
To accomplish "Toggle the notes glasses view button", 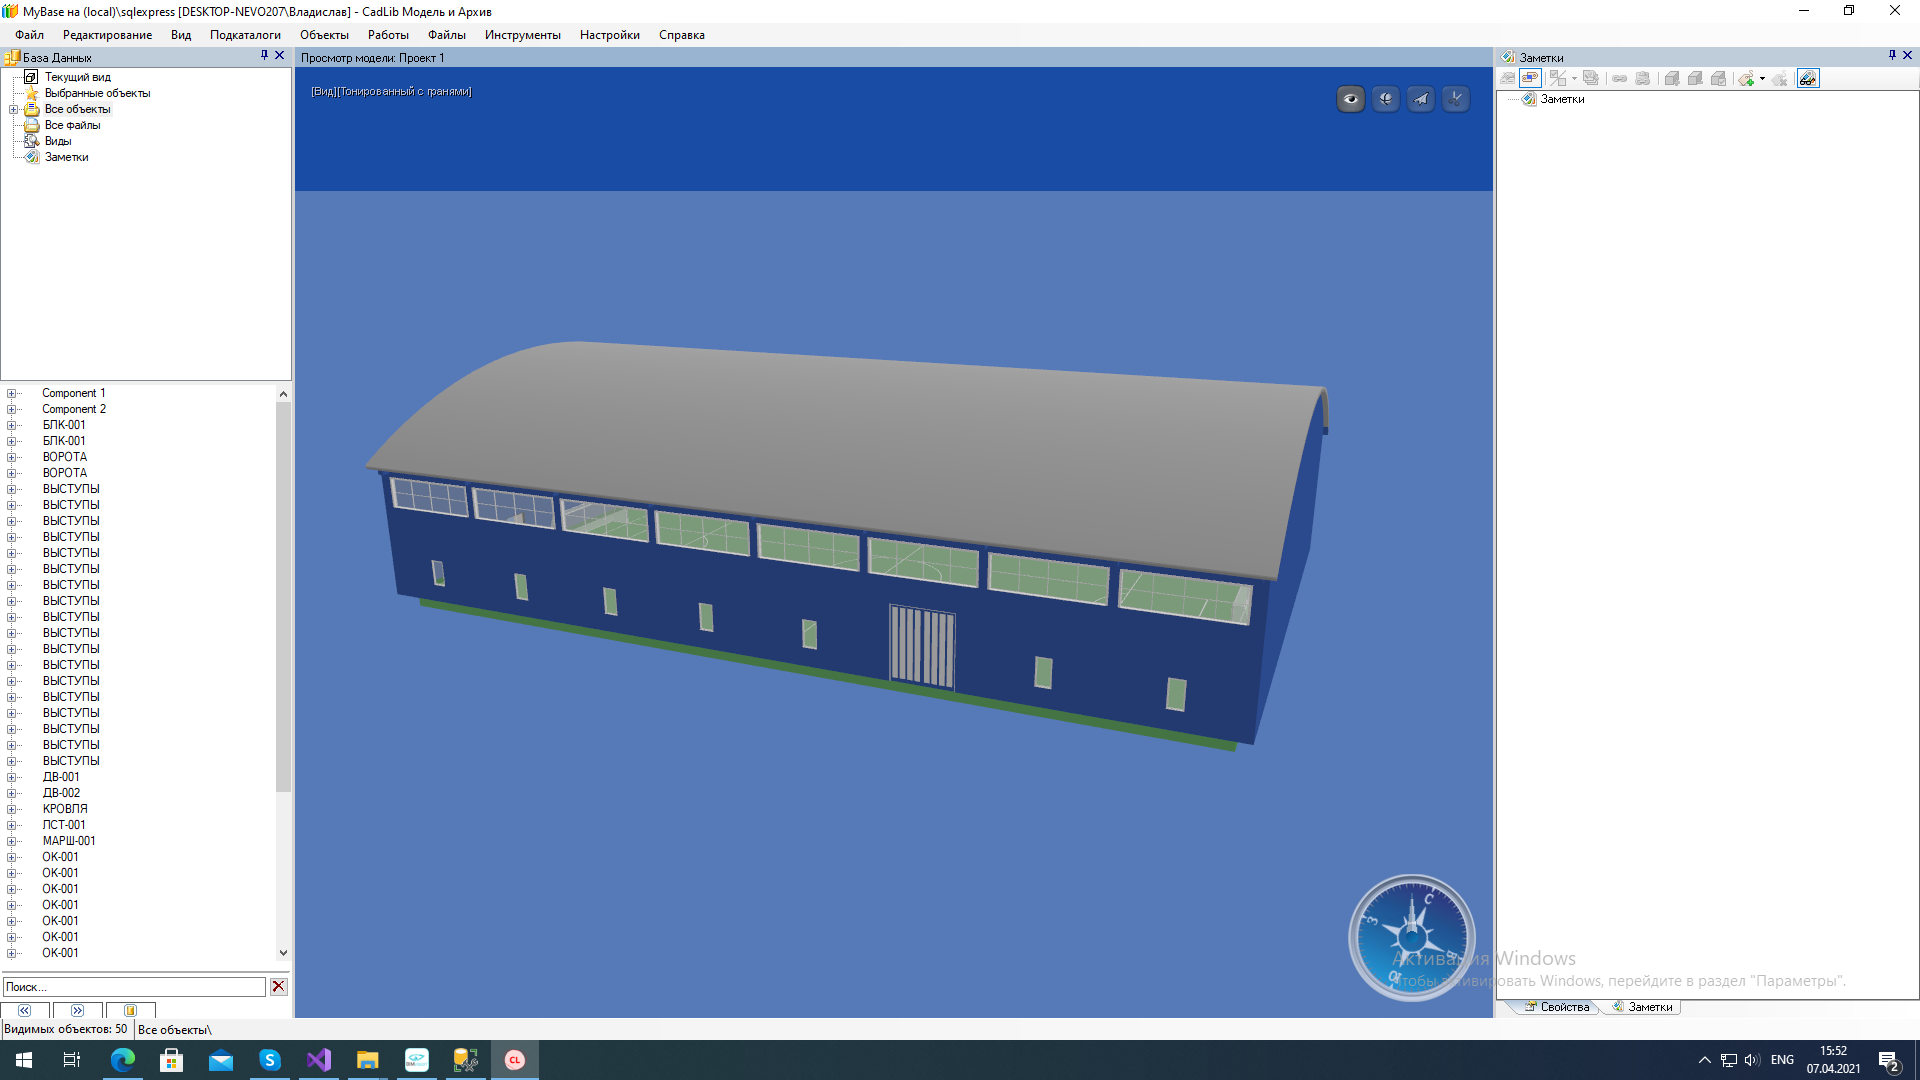I will (x=1808, y=79).
